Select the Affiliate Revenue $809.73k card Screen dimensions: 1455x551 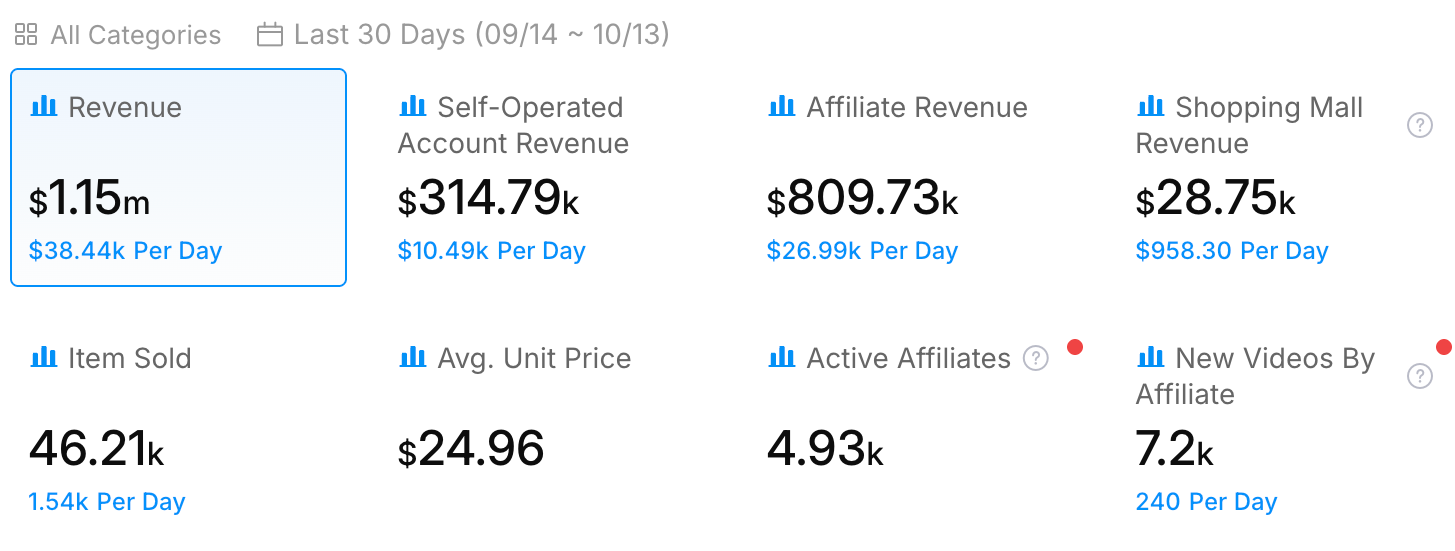pyautogui.click(x=917, y=178)
